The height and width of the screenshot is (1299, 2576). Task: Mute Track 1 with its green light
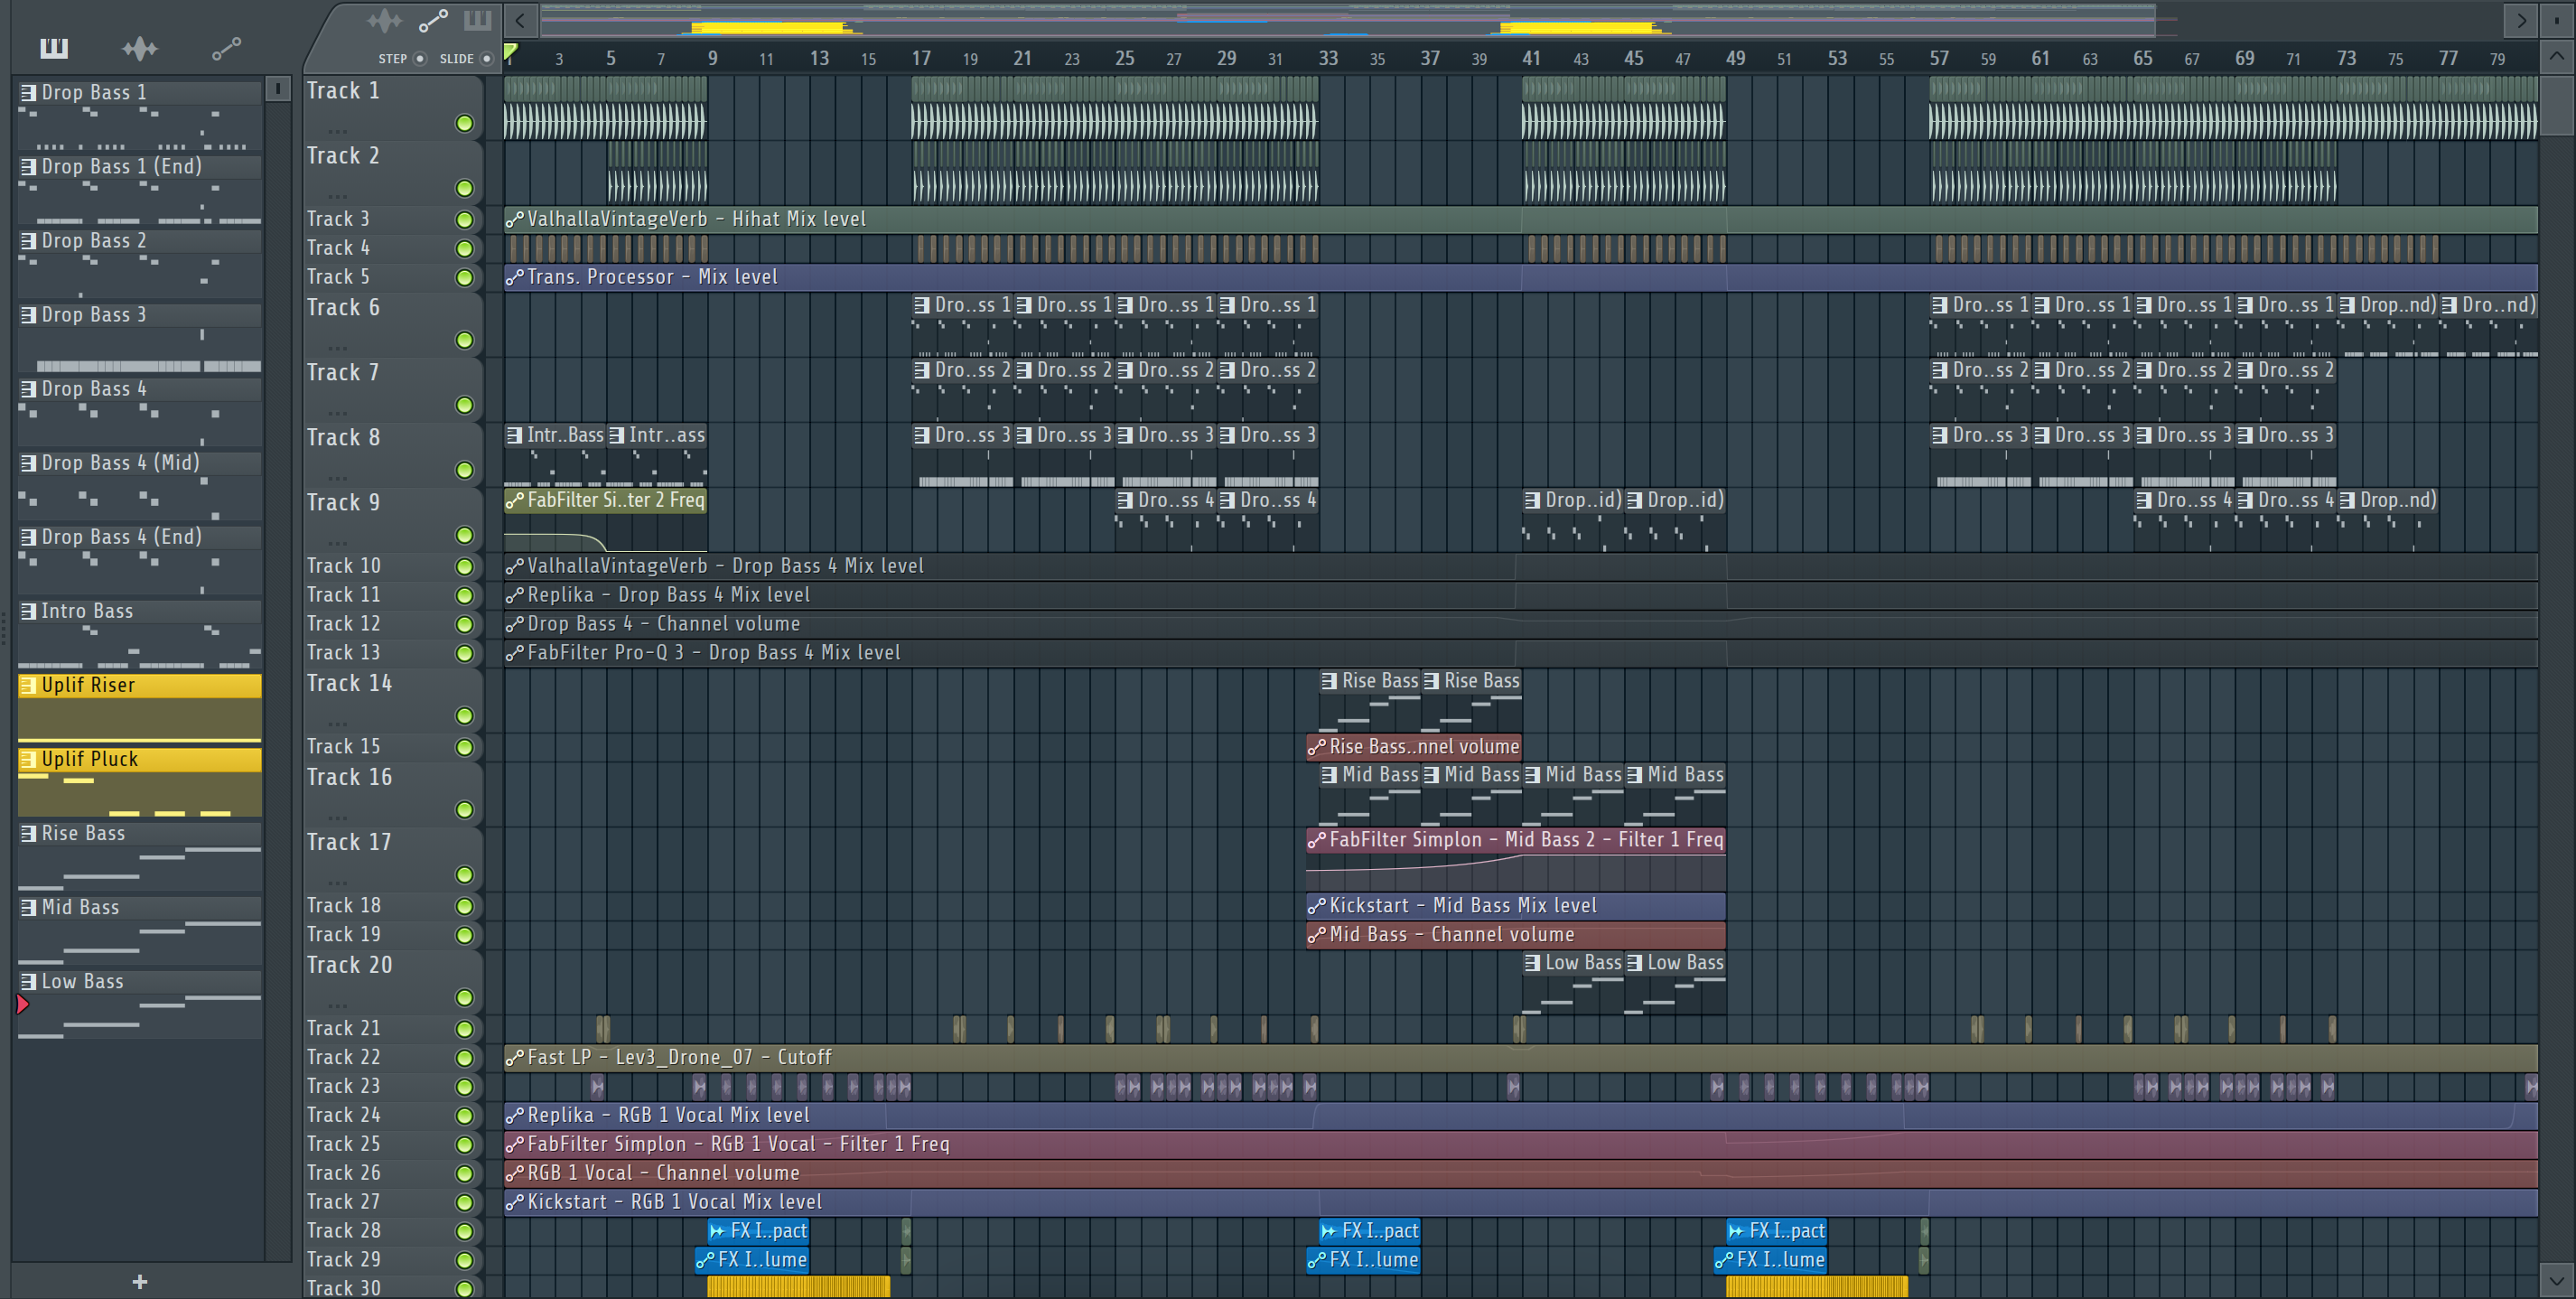pos(464,123)
